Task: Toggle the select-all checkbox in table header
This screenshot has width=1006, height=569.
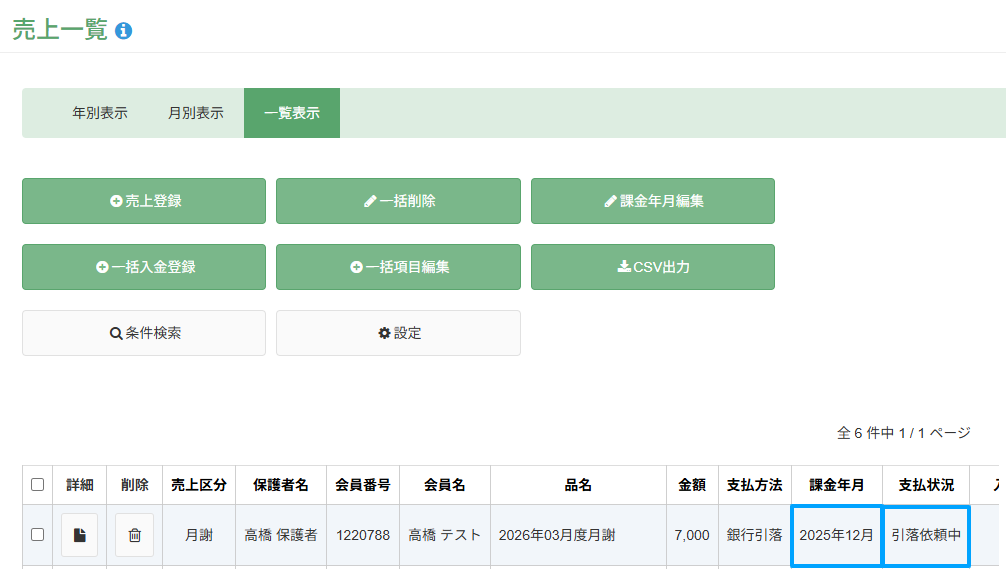Action: (38, 485)
